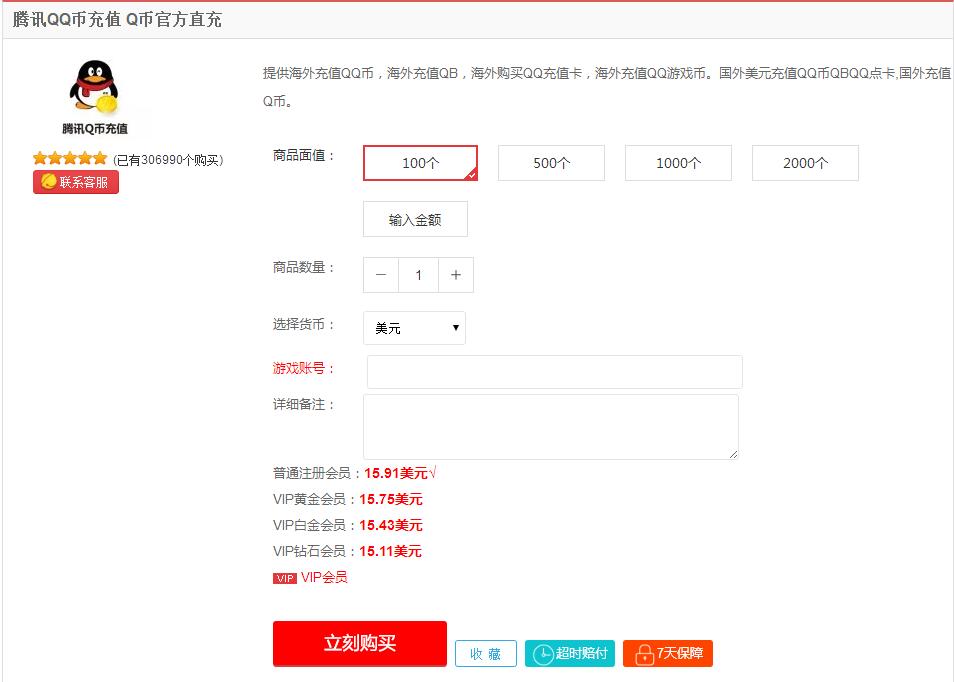
Task: Select the 2000个 face value option
Action: coord(806,163)
